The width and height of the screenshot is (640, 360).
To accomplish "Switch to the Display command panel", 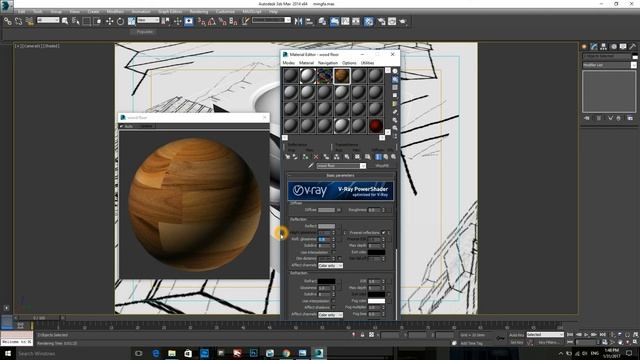I will 623,47.
